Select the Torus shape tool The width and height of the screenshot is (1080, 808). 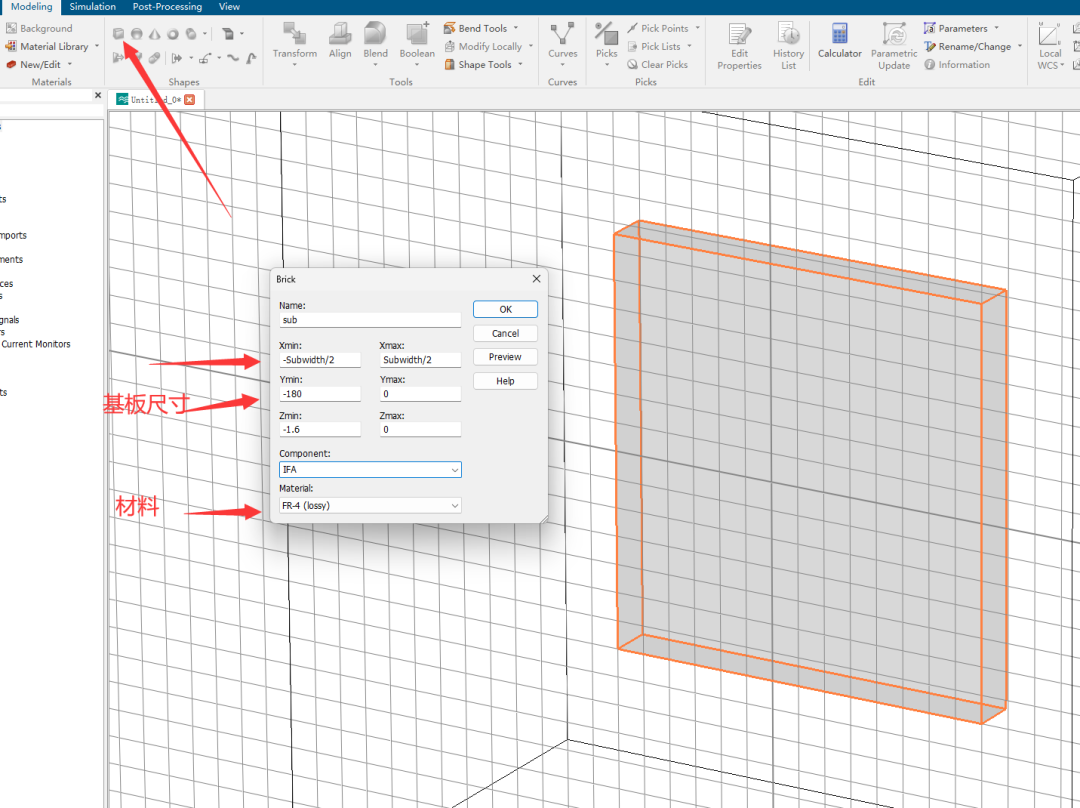tap(173, 33)
